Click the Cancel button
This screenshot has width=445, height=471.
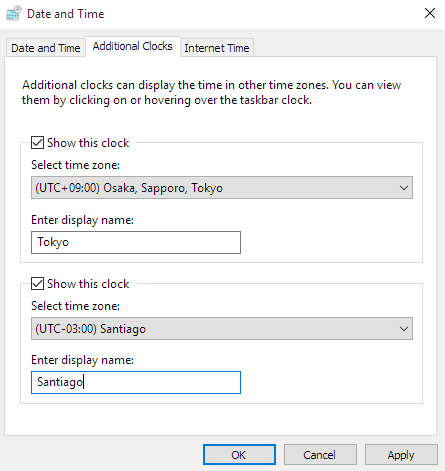[x=320, y=455]
